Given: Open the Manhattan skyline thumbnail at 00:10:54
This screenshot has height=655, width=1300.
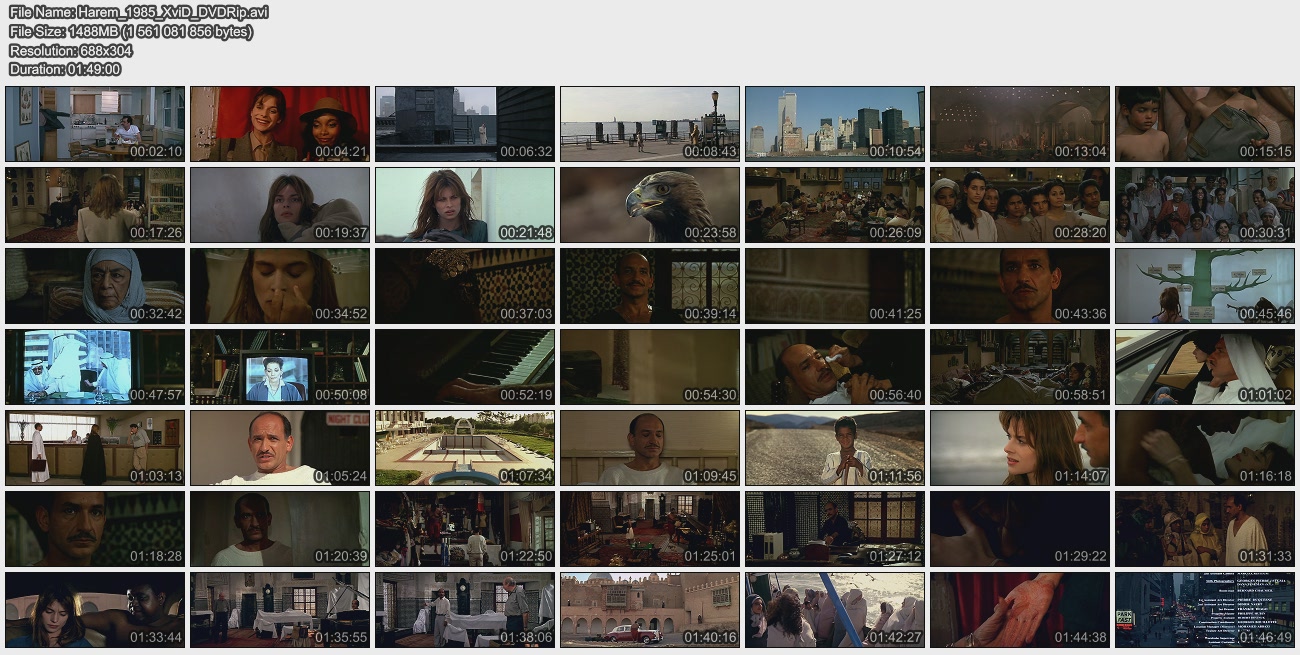Looking at the screenshot, I should pos(835,124).
